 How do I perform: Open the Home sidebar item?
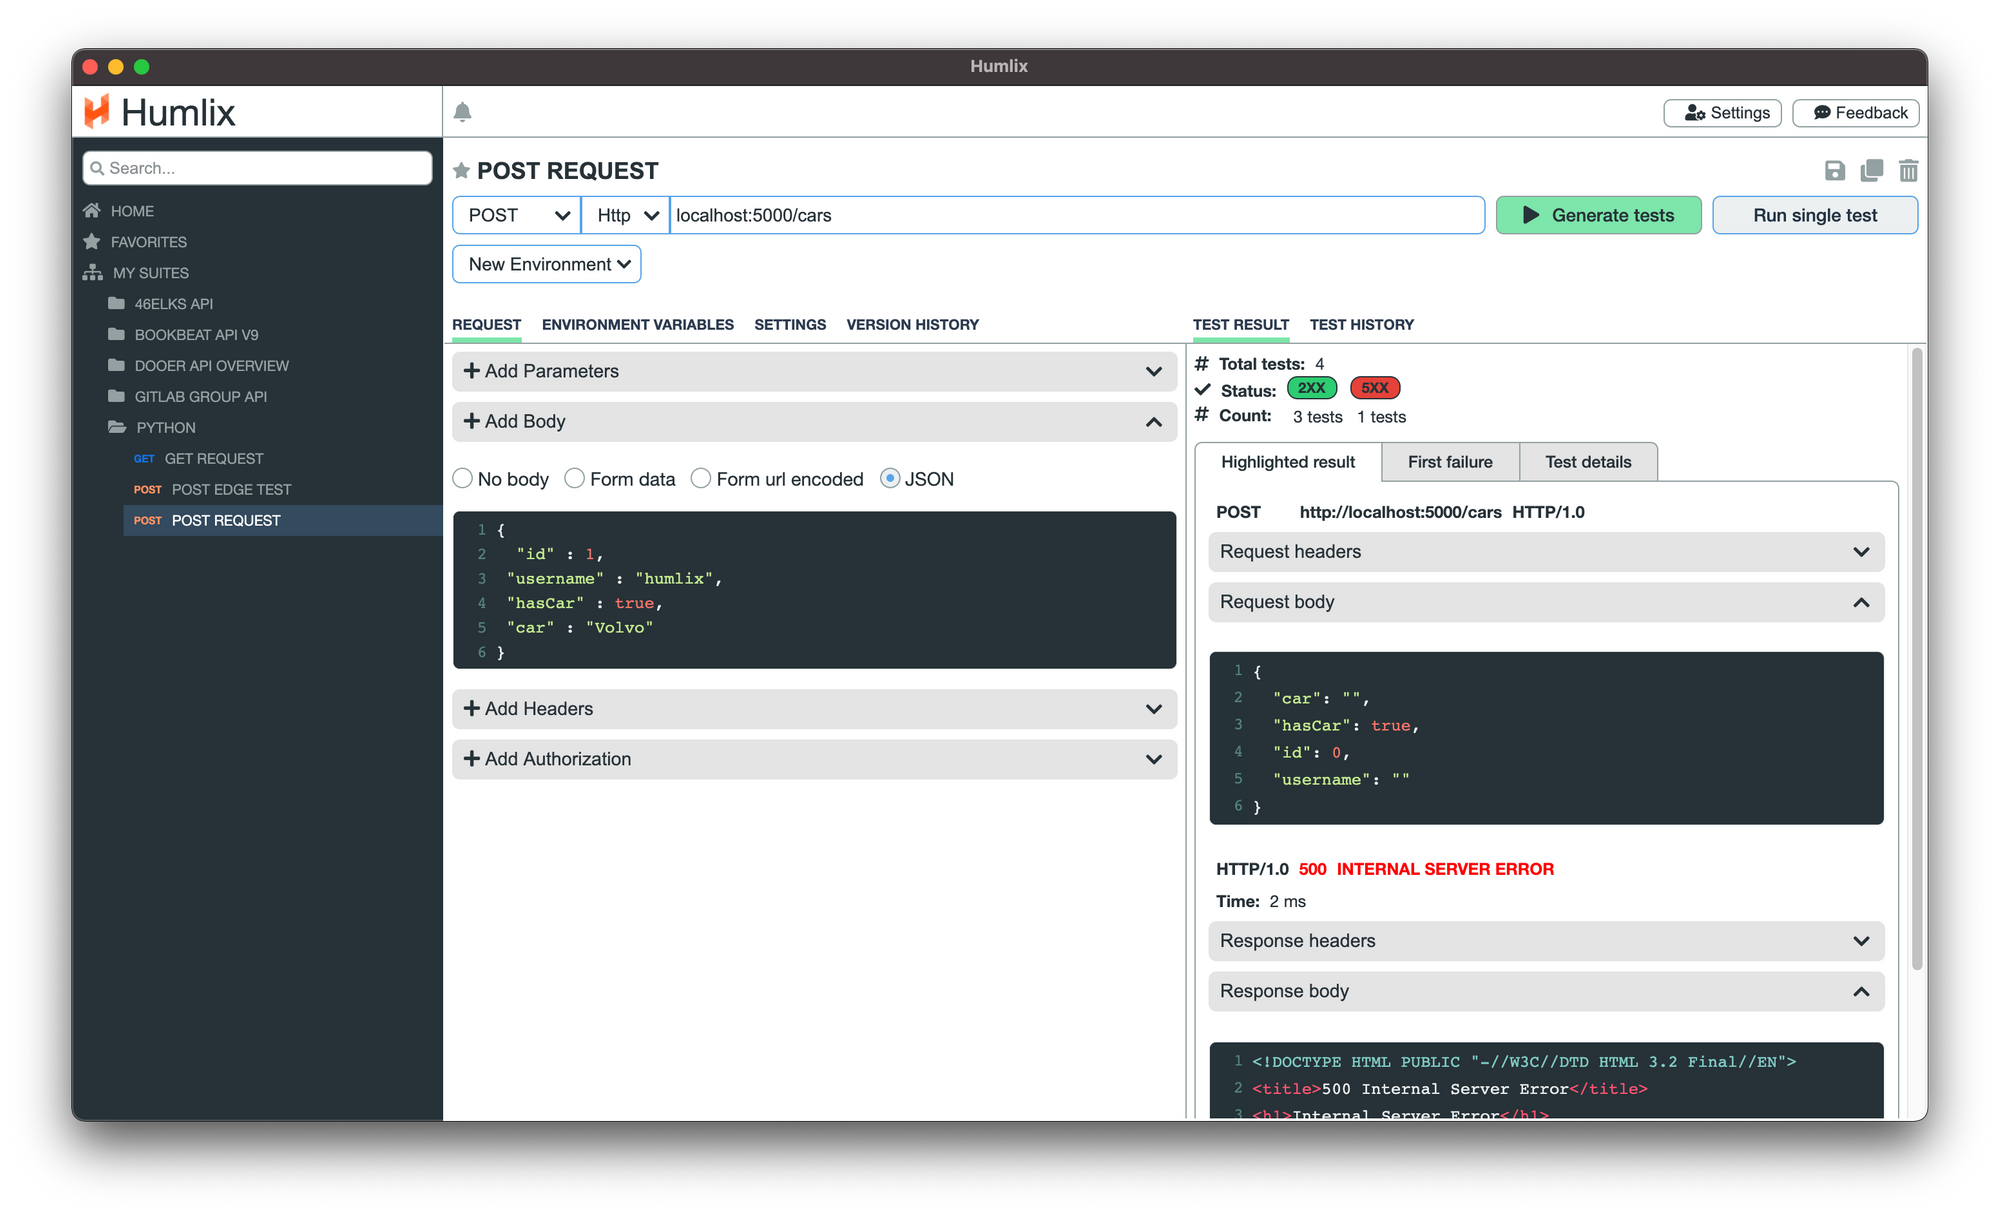pos(132,211)
